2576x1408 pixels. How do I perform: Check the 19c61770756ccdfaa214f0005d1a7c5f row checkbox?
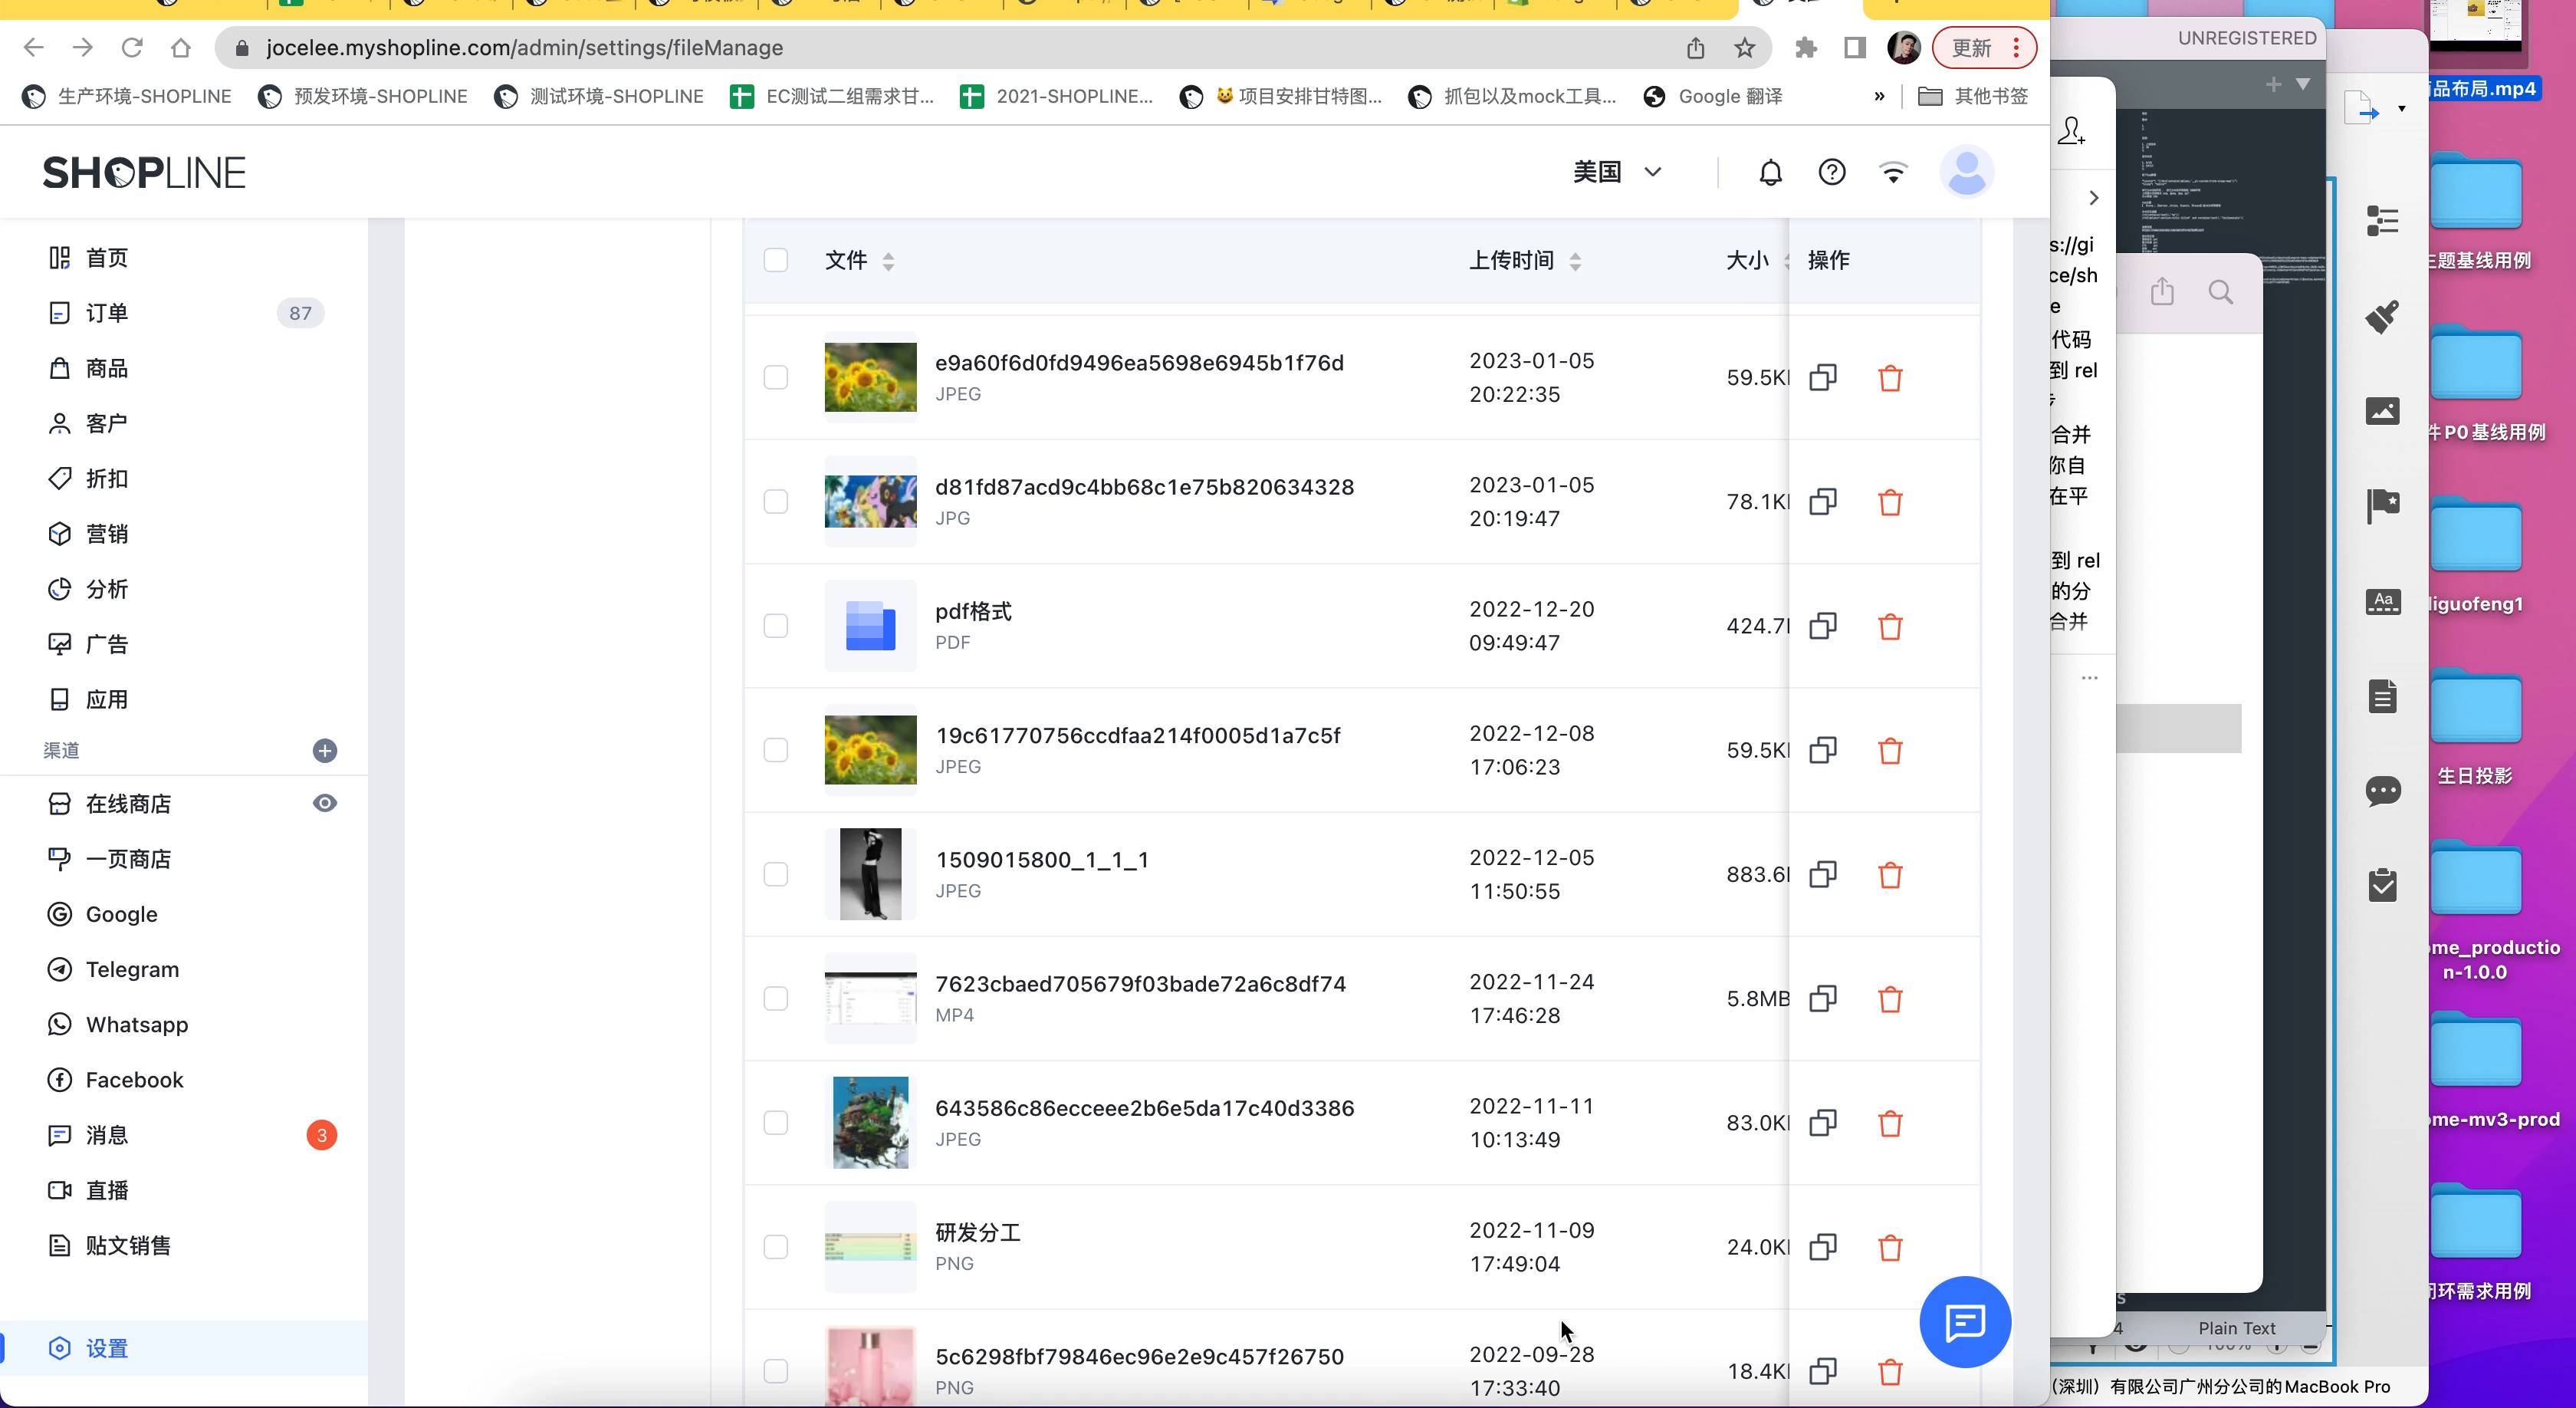point(775,750)
